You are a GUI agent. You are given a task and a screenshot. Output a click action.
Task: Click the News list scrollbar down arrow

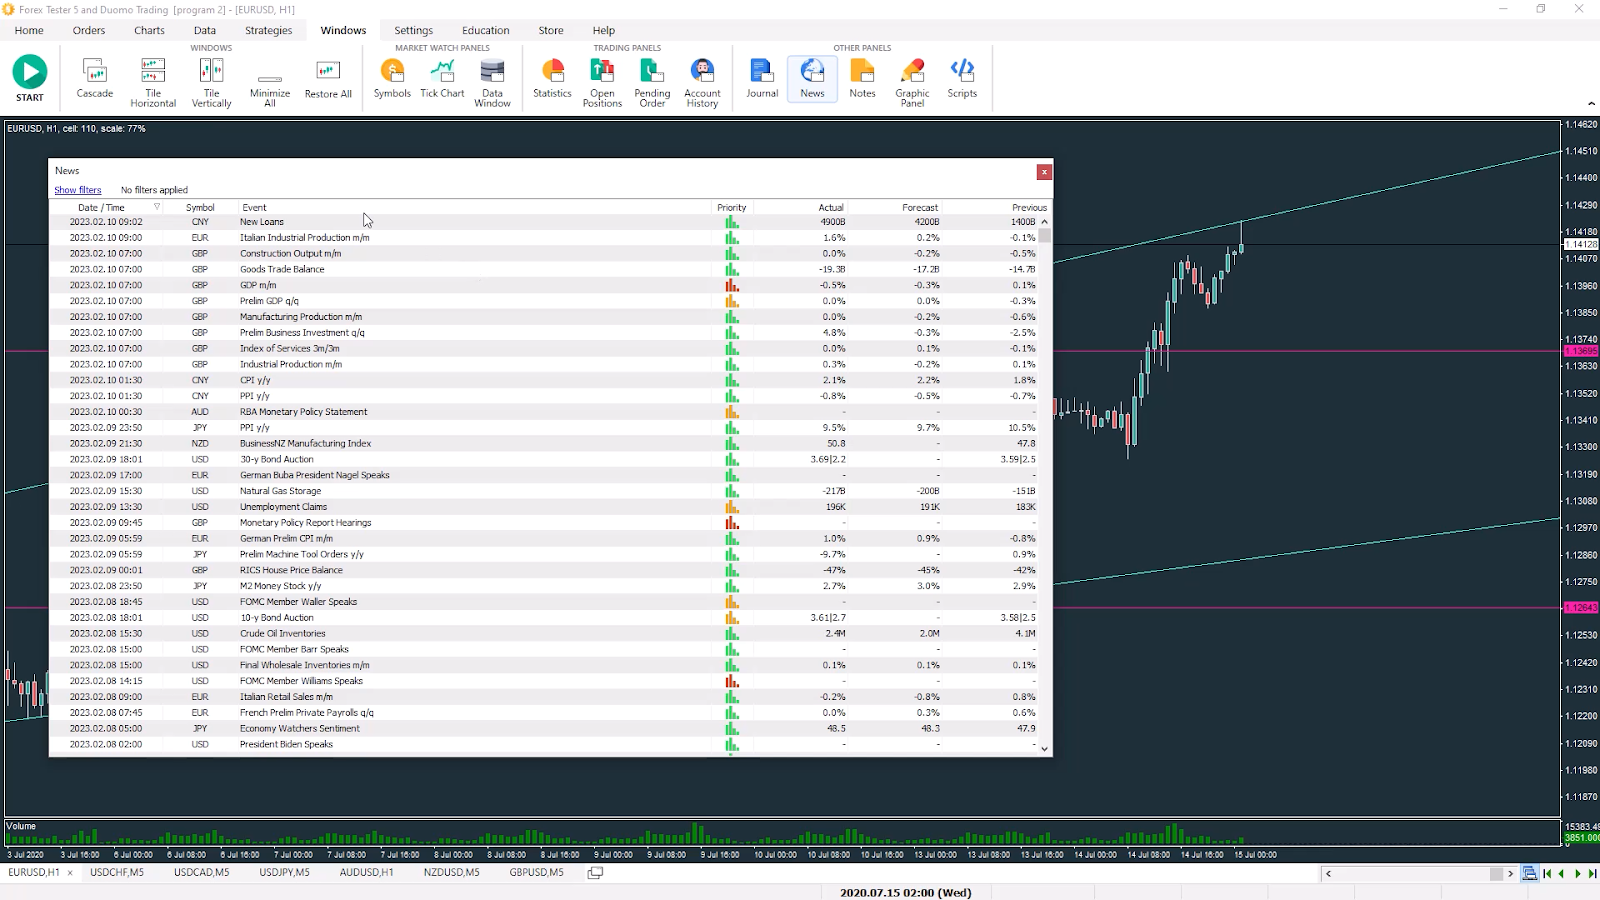tap(1044, 748)
